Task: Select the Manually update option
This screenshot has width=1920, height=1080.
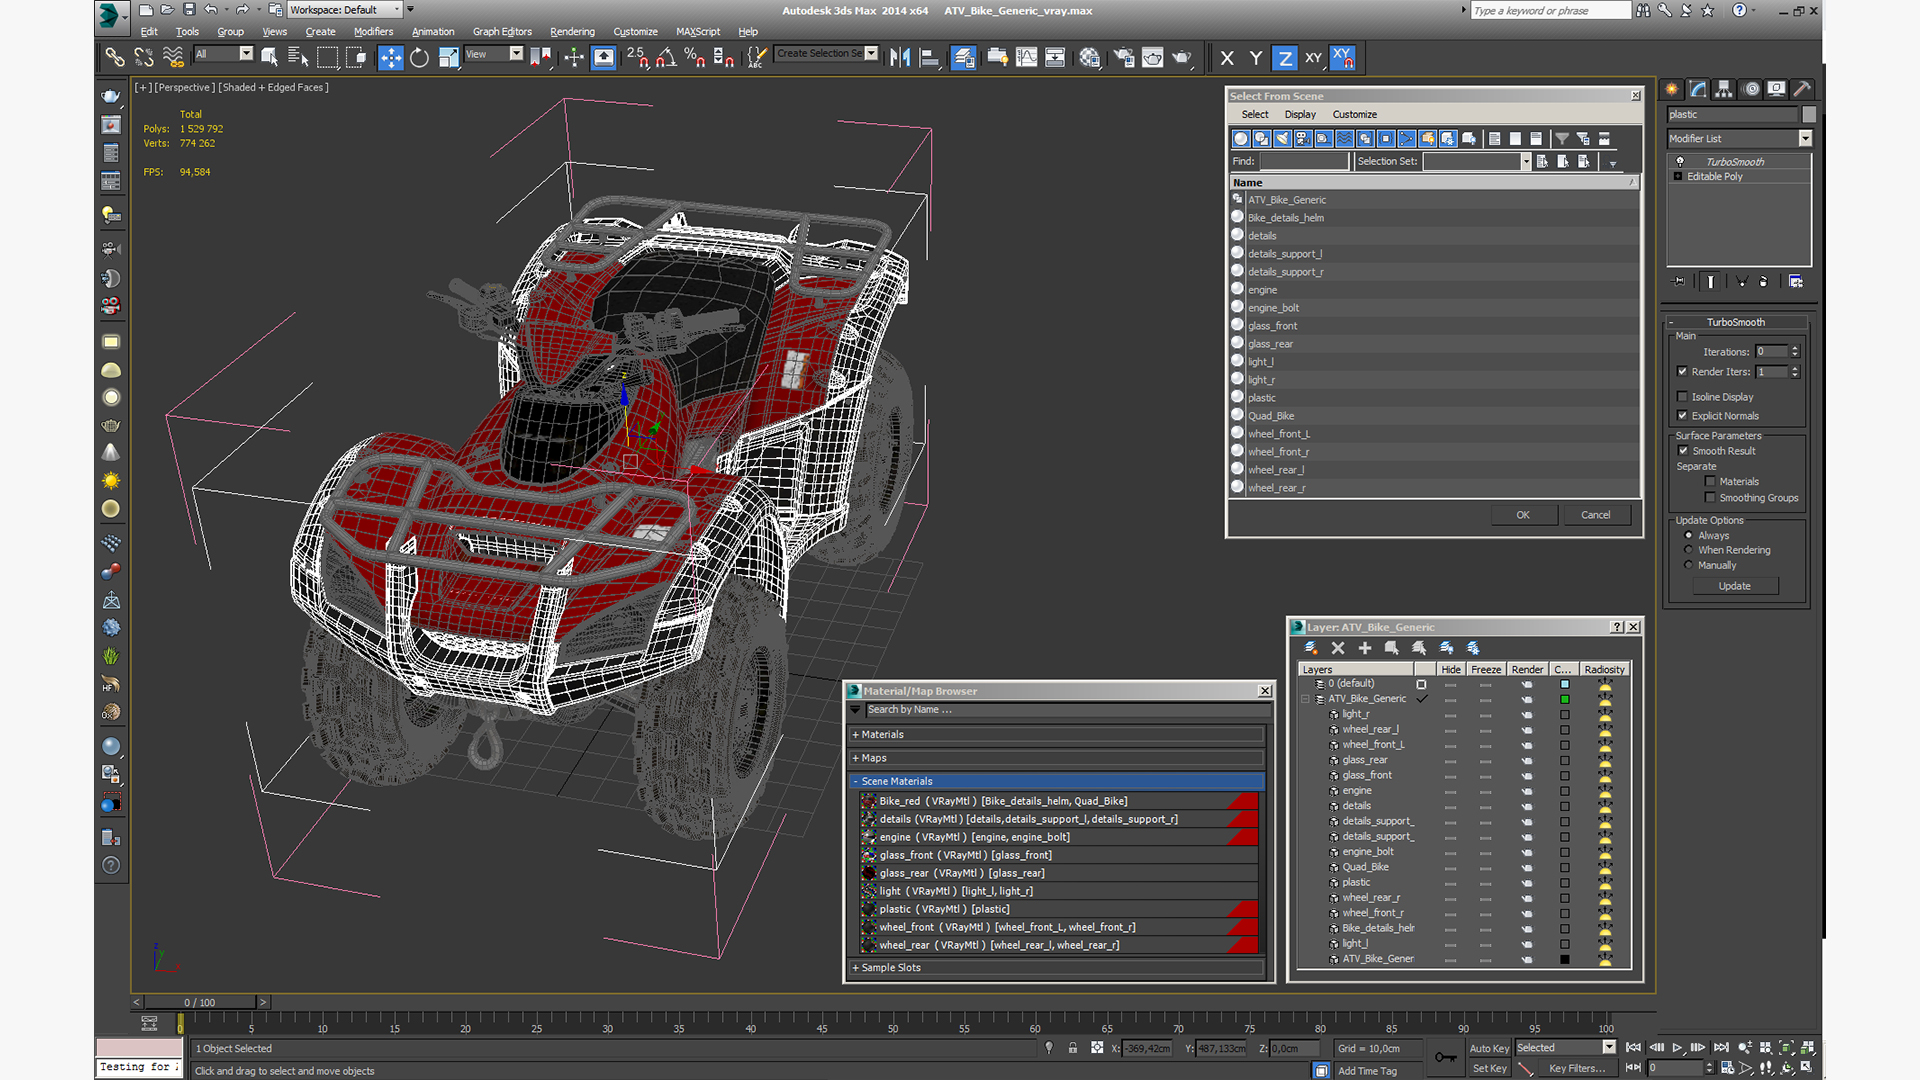Action: (1689, 565)
